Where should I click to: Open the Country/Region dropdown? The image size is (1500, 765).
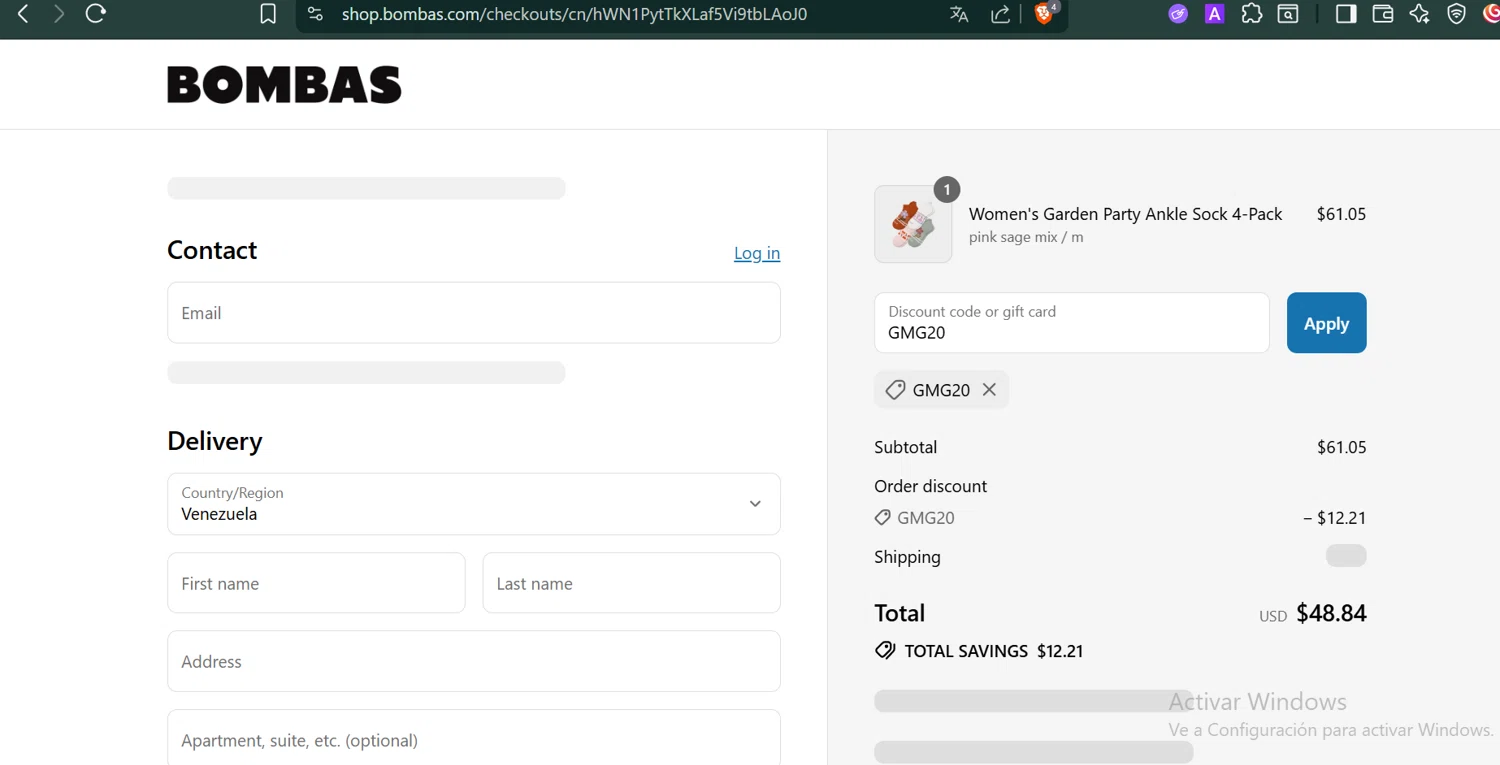474,504
